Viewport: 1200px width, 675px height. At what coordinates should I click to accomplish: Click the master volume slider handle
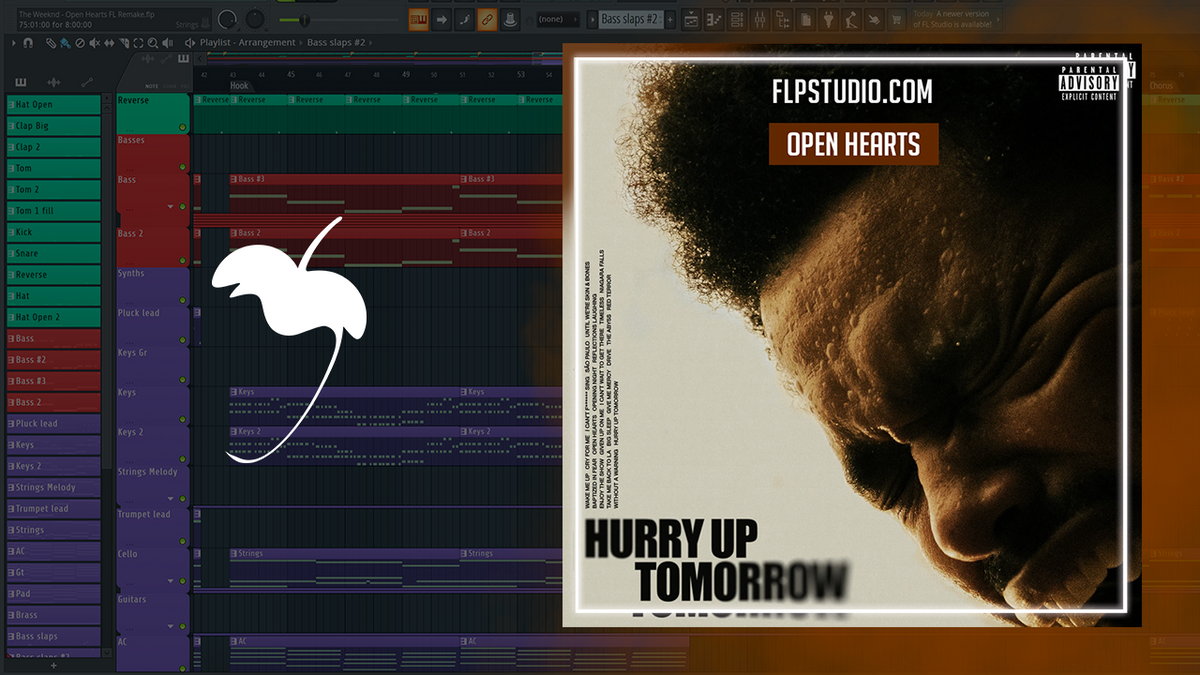[x=304, y=19]
